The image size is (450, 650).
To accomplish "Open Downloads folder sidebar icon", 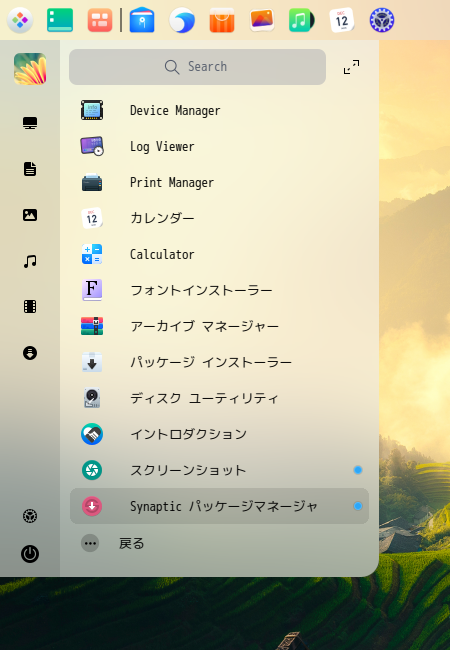I will point(30,353).
